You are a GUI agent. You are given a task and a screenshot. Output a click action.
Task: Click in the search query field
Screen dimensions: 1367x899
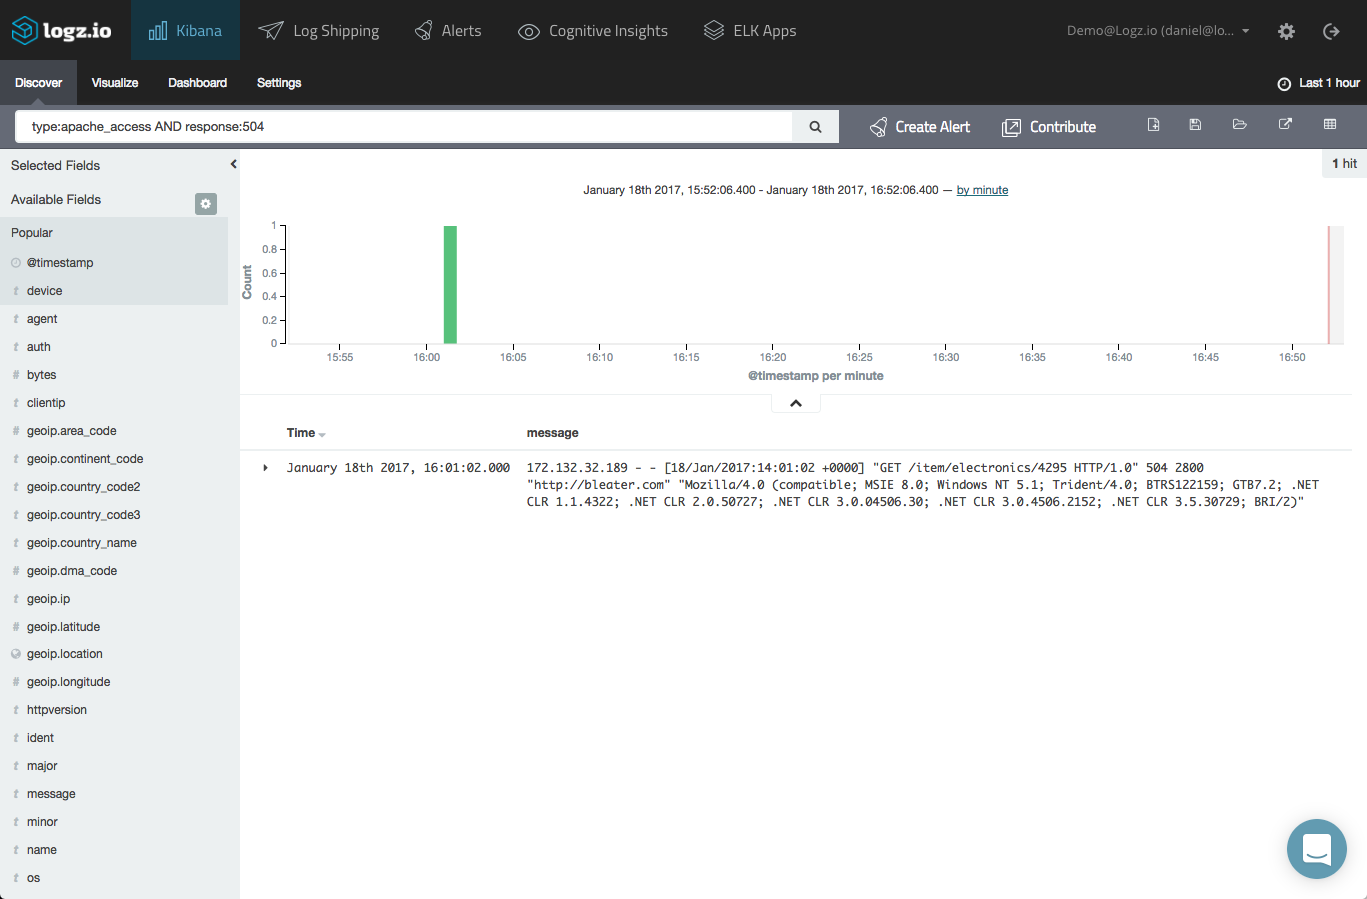coord(404,127)
